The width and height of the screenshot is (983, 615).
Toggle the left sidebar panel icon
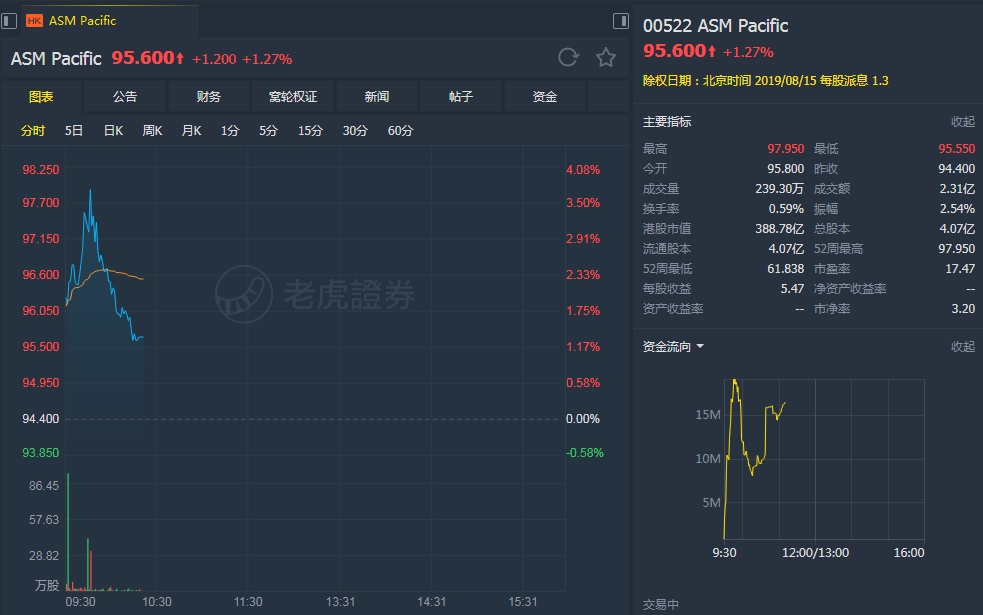coord(9,20)
